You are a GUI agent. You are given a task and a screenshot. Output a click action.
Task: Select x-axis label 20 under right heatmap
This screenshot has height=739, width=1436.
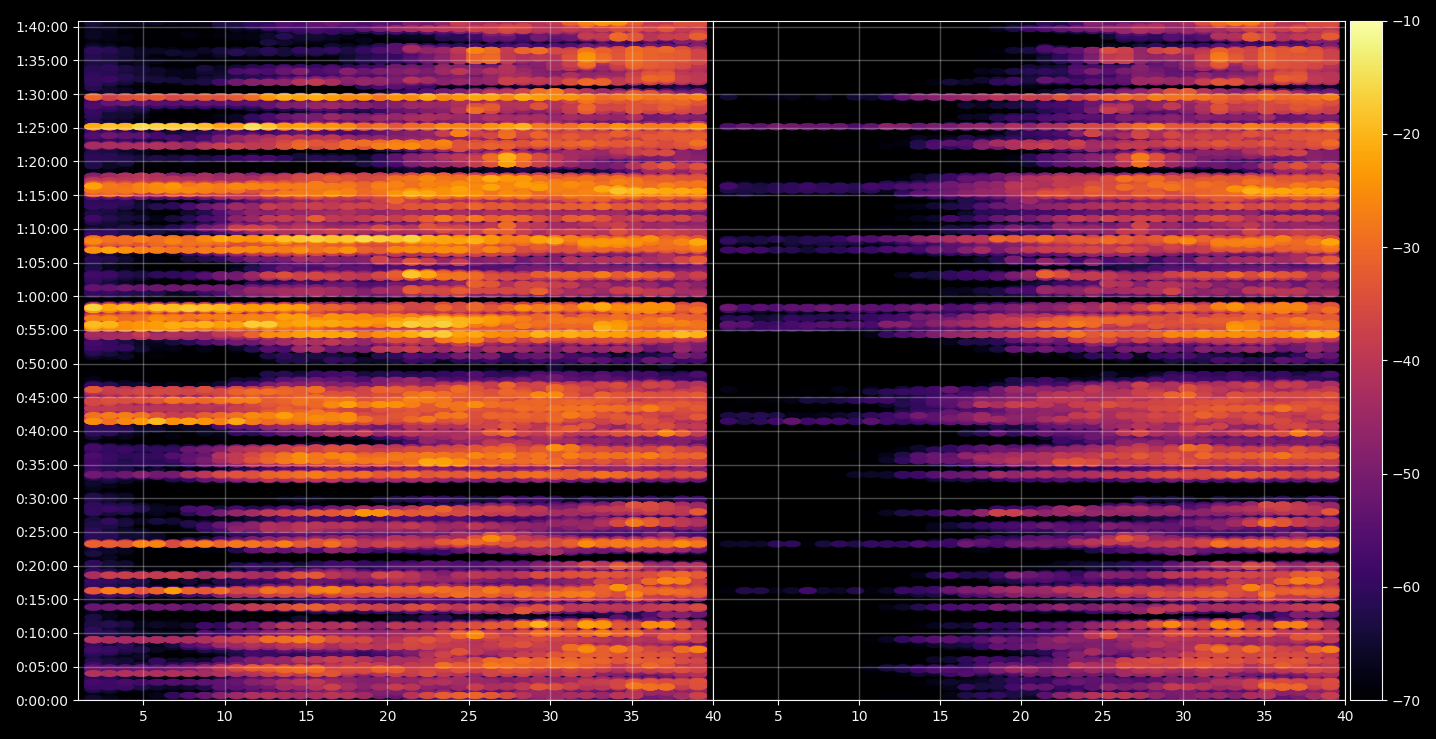point(1021,717)
